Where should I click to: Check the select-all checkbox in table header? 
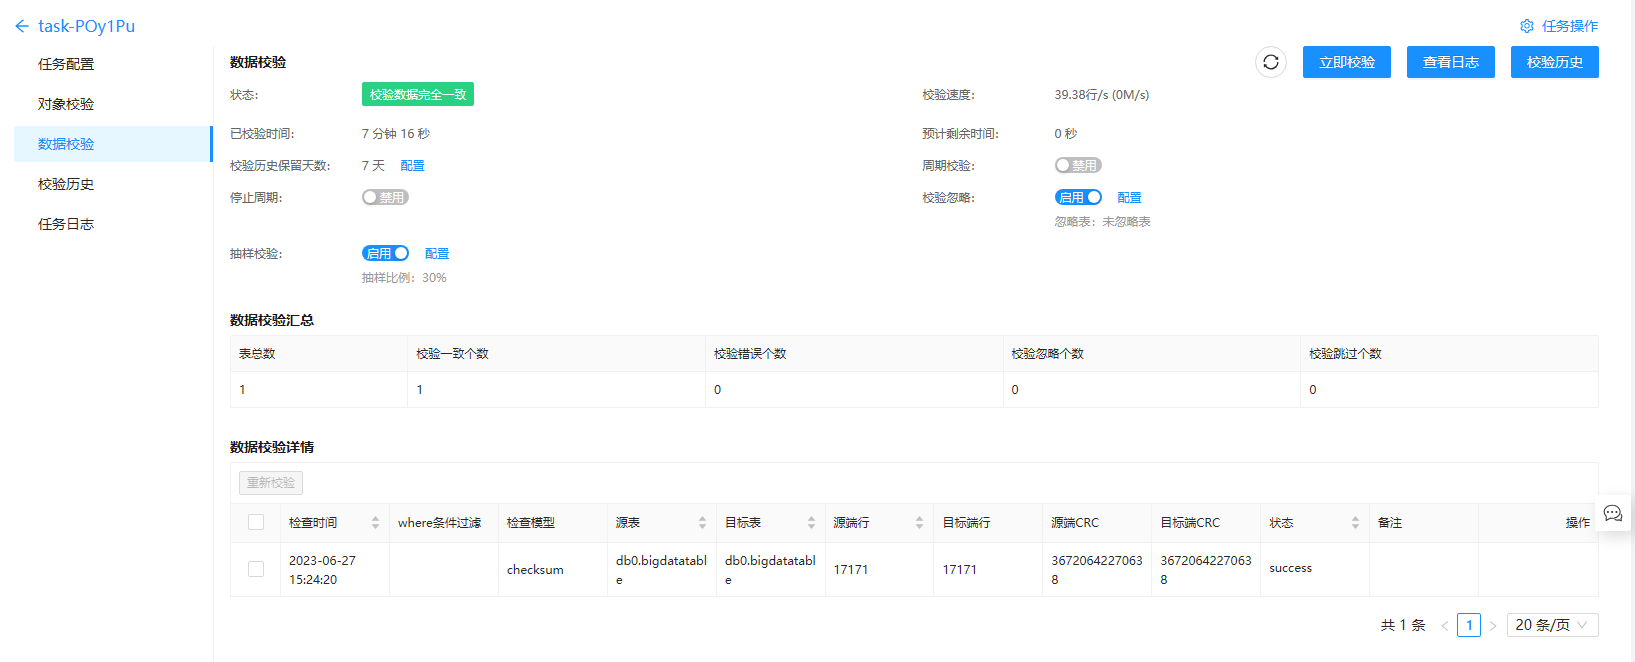(x=256, y=522)
